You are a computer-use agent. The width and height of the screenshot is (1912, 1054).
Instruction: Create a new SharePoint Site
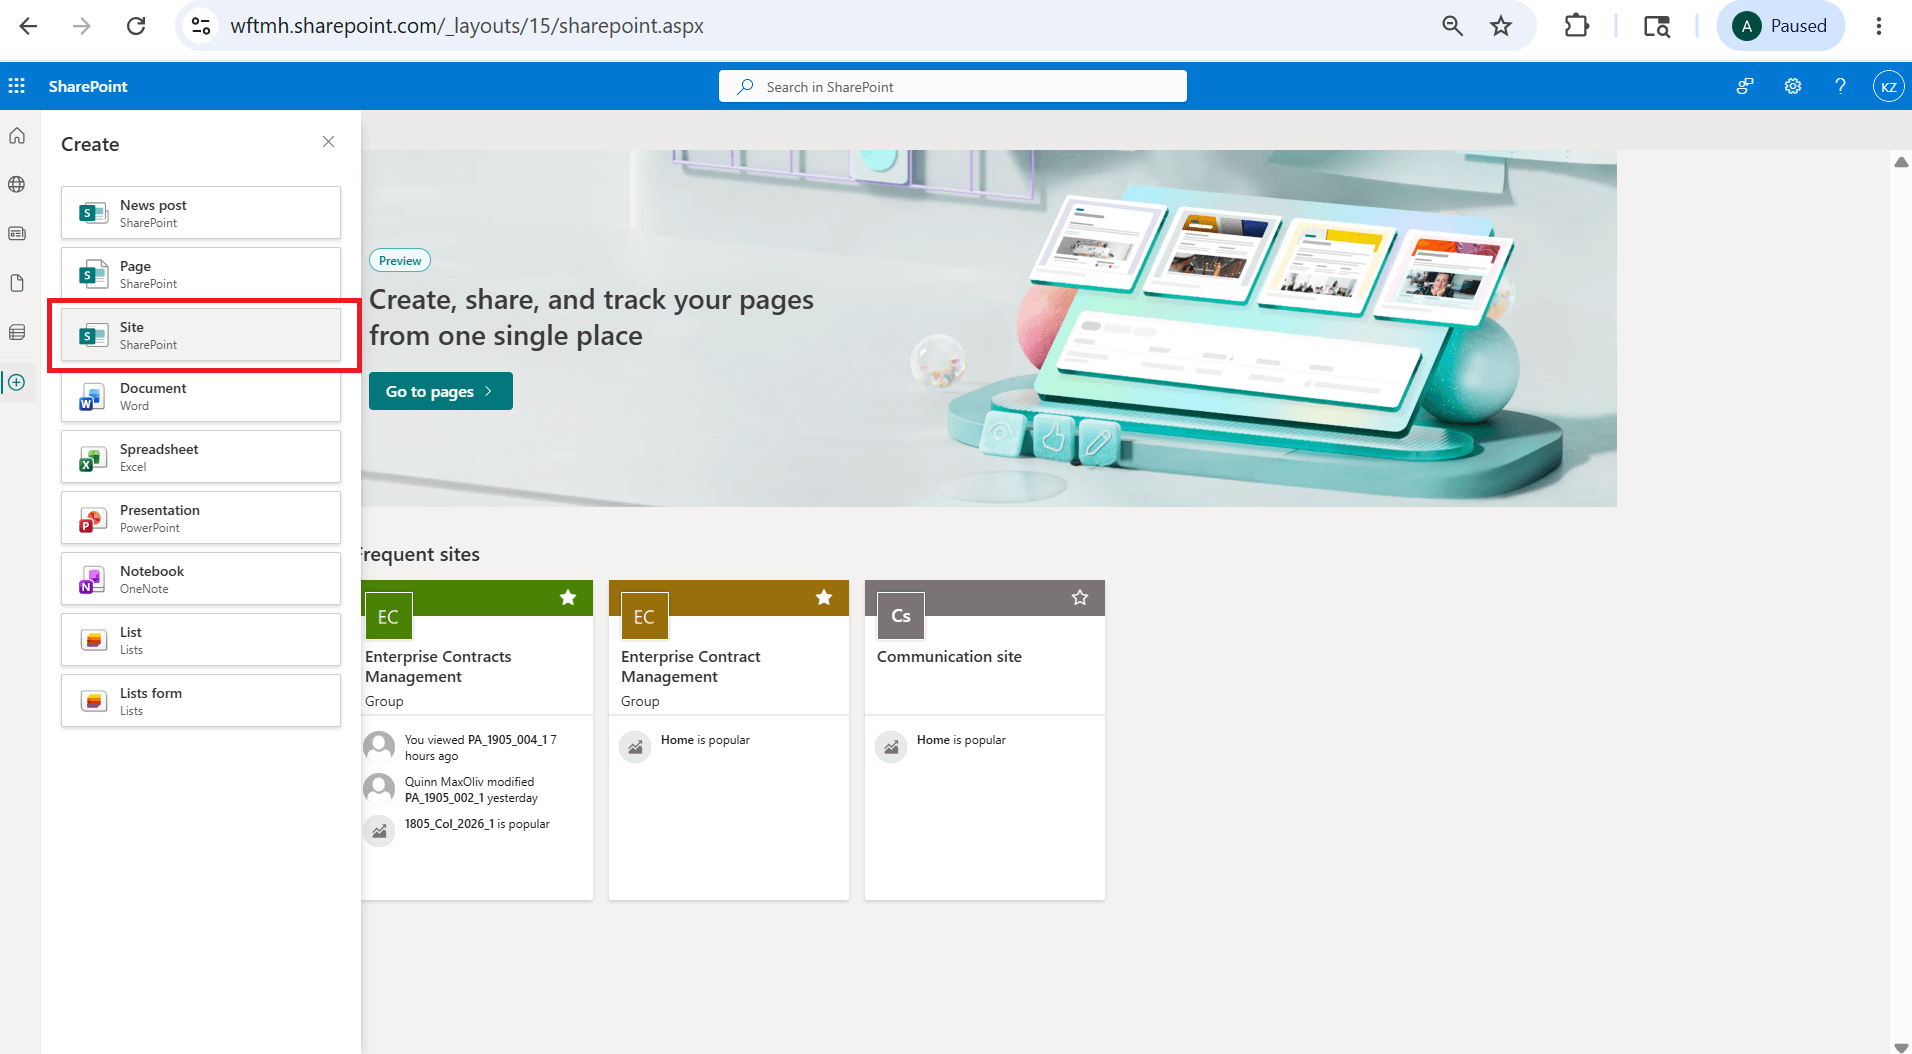pos(201,334)
